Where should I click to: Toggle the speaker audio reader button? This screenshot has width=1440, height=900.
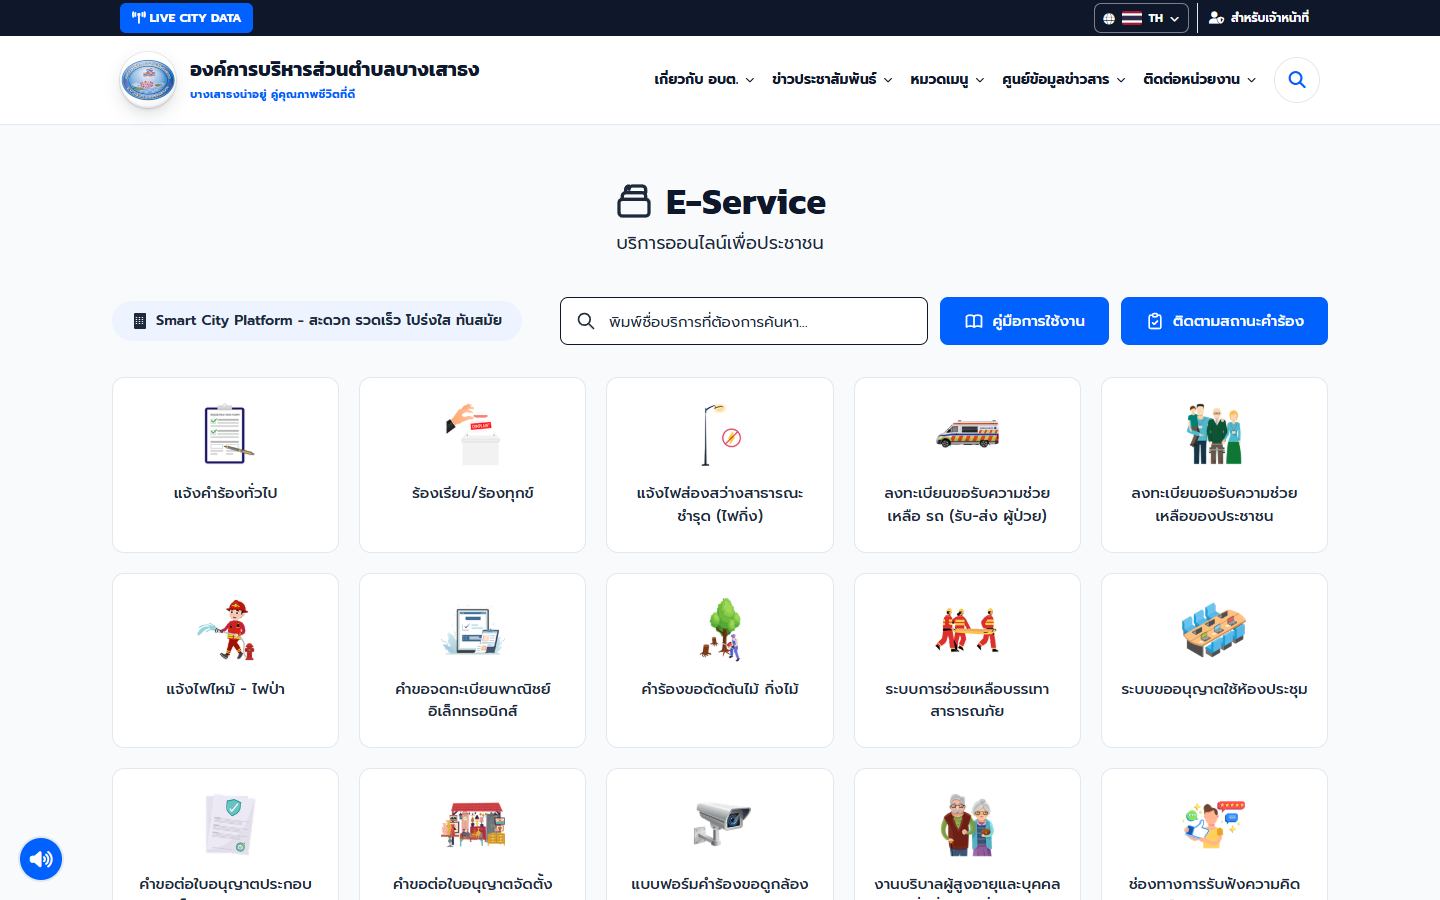coord(41,859)
